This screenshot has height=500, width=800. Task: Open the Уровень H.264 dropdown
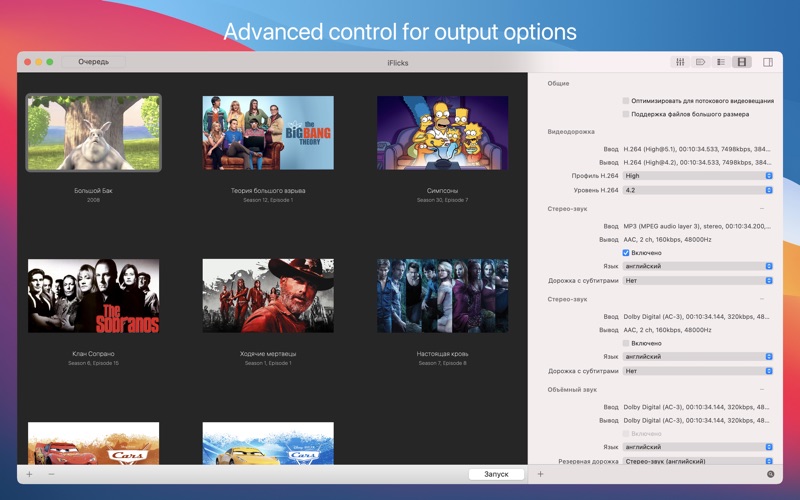pyautogui.click(x=697, y=190)
